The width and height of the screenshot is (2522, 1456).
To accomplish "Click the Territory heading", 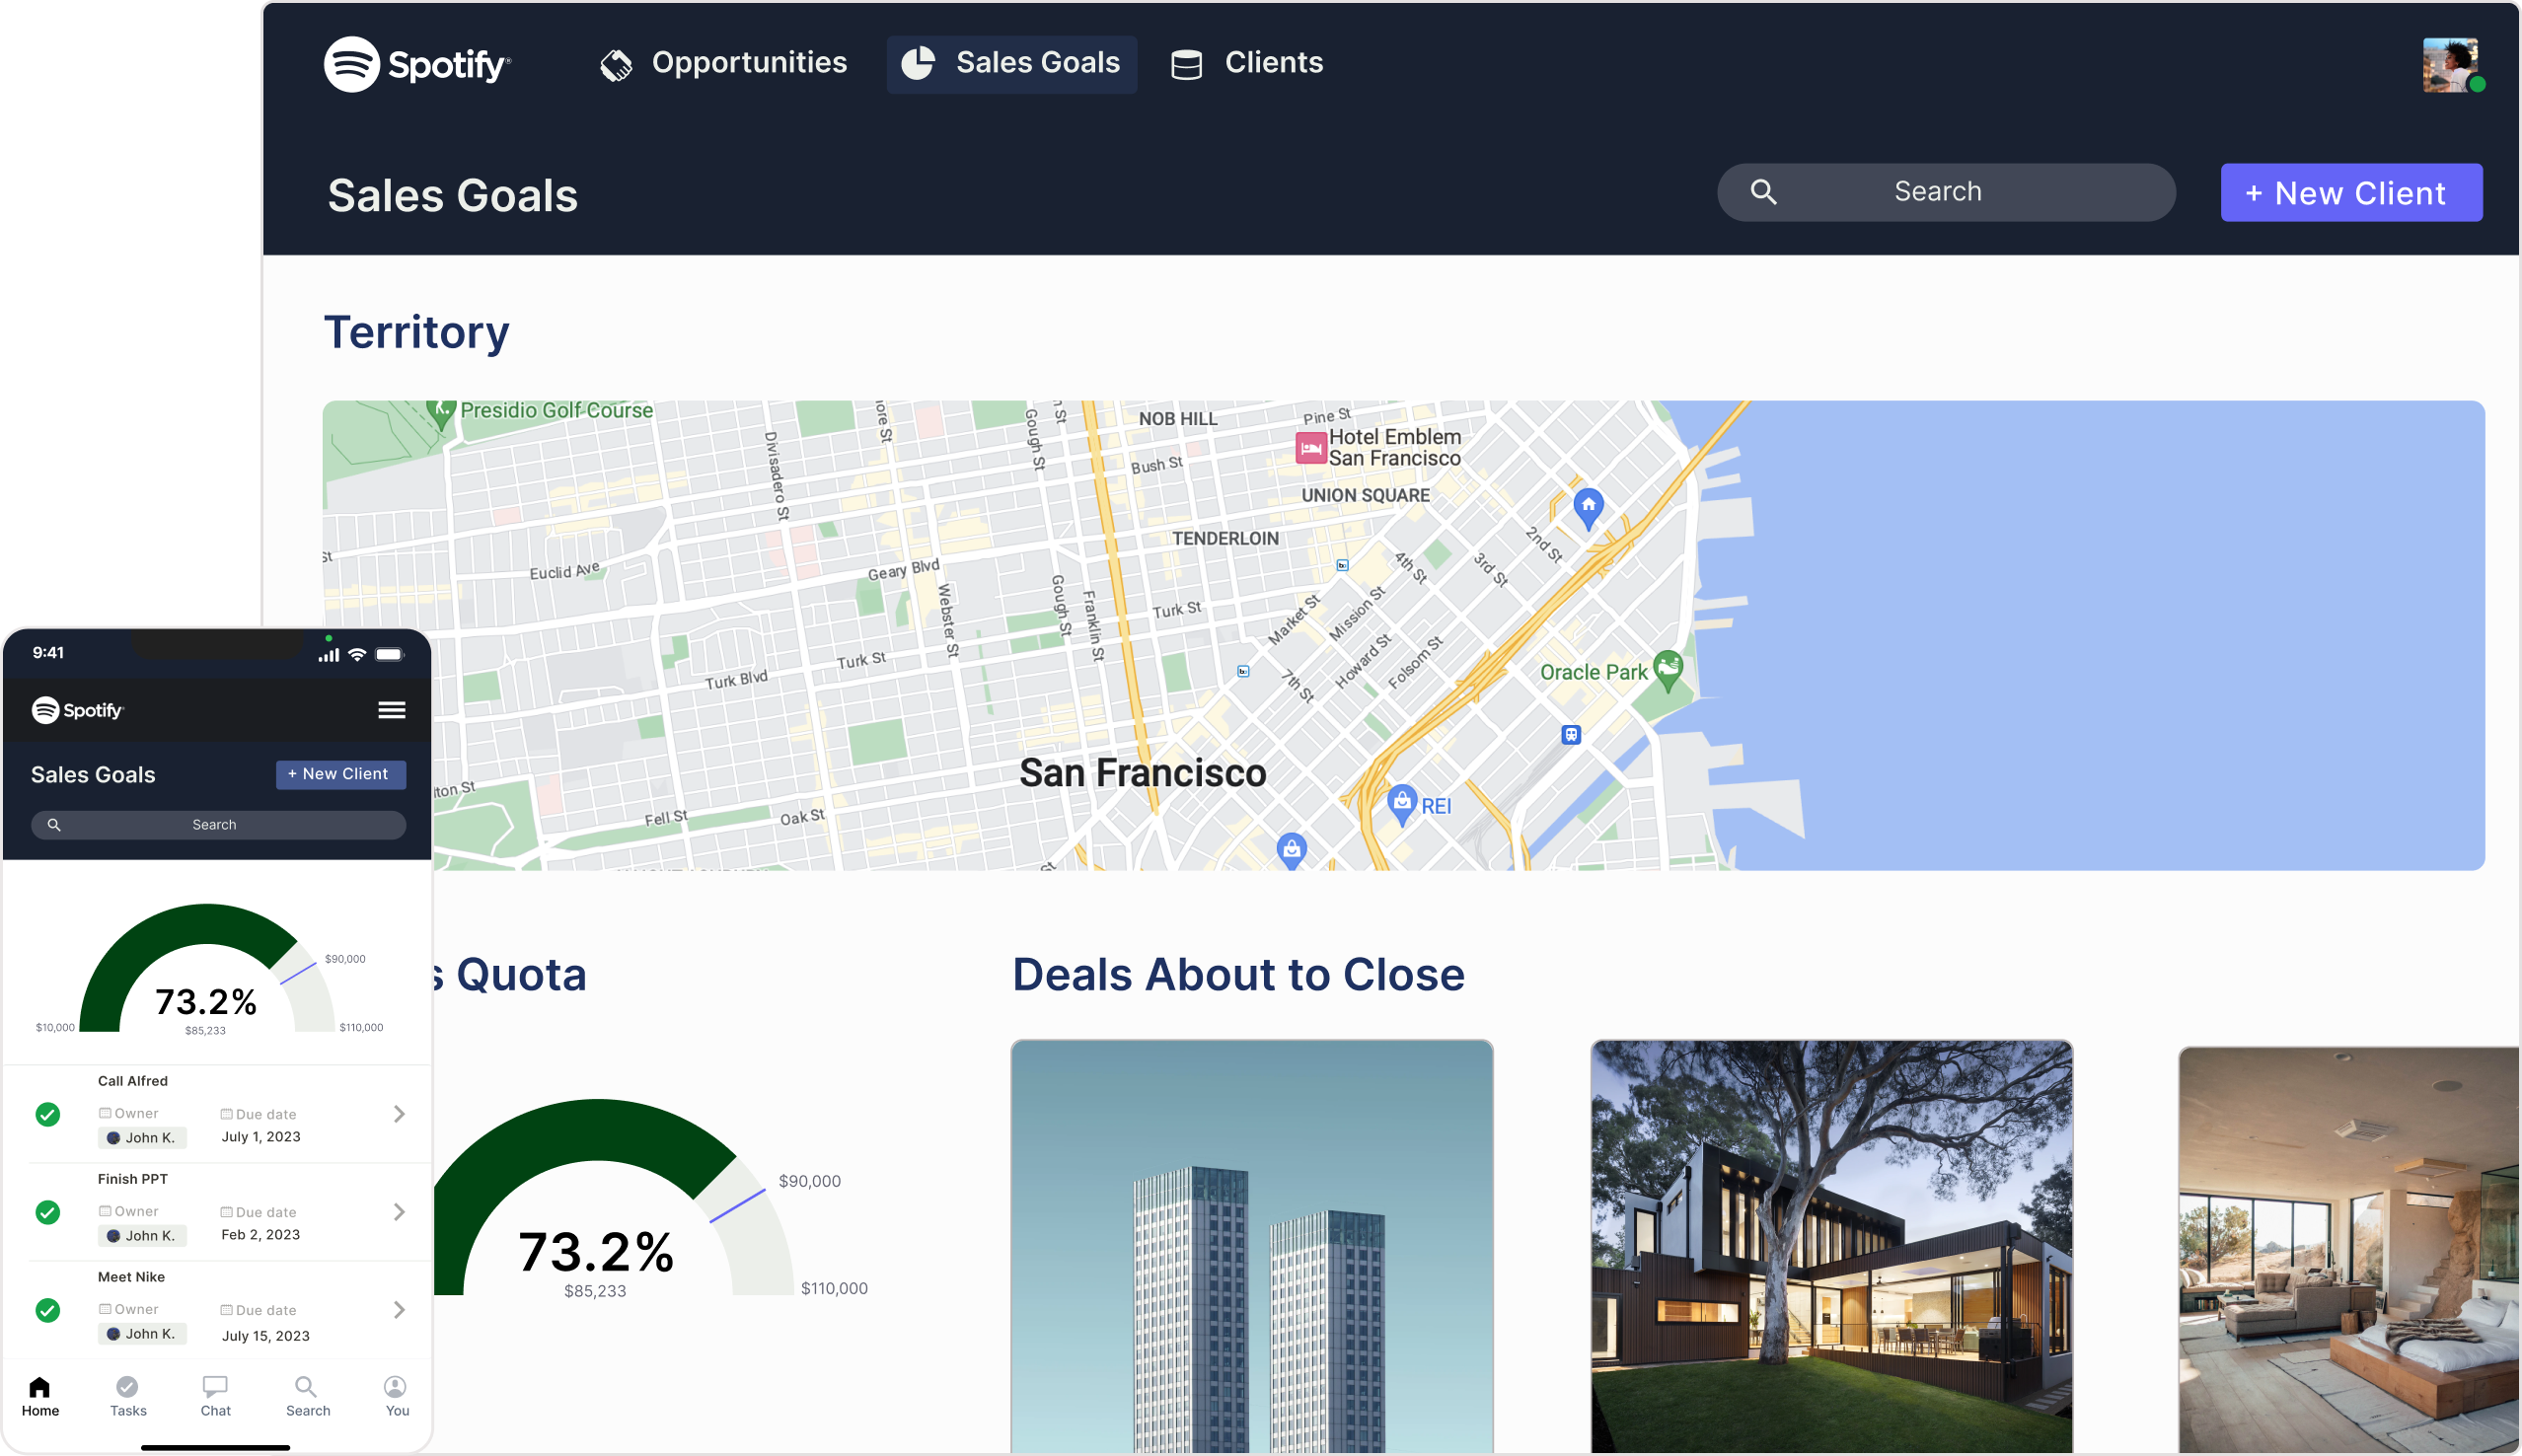I will 417,332.
